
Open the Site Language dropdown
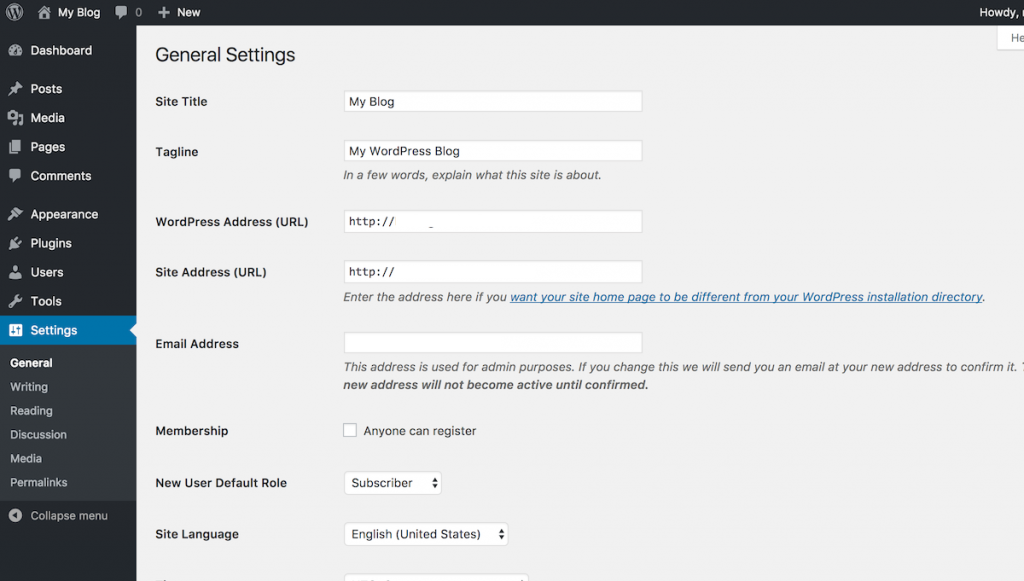pyautogui.click(x=426, y=534)
